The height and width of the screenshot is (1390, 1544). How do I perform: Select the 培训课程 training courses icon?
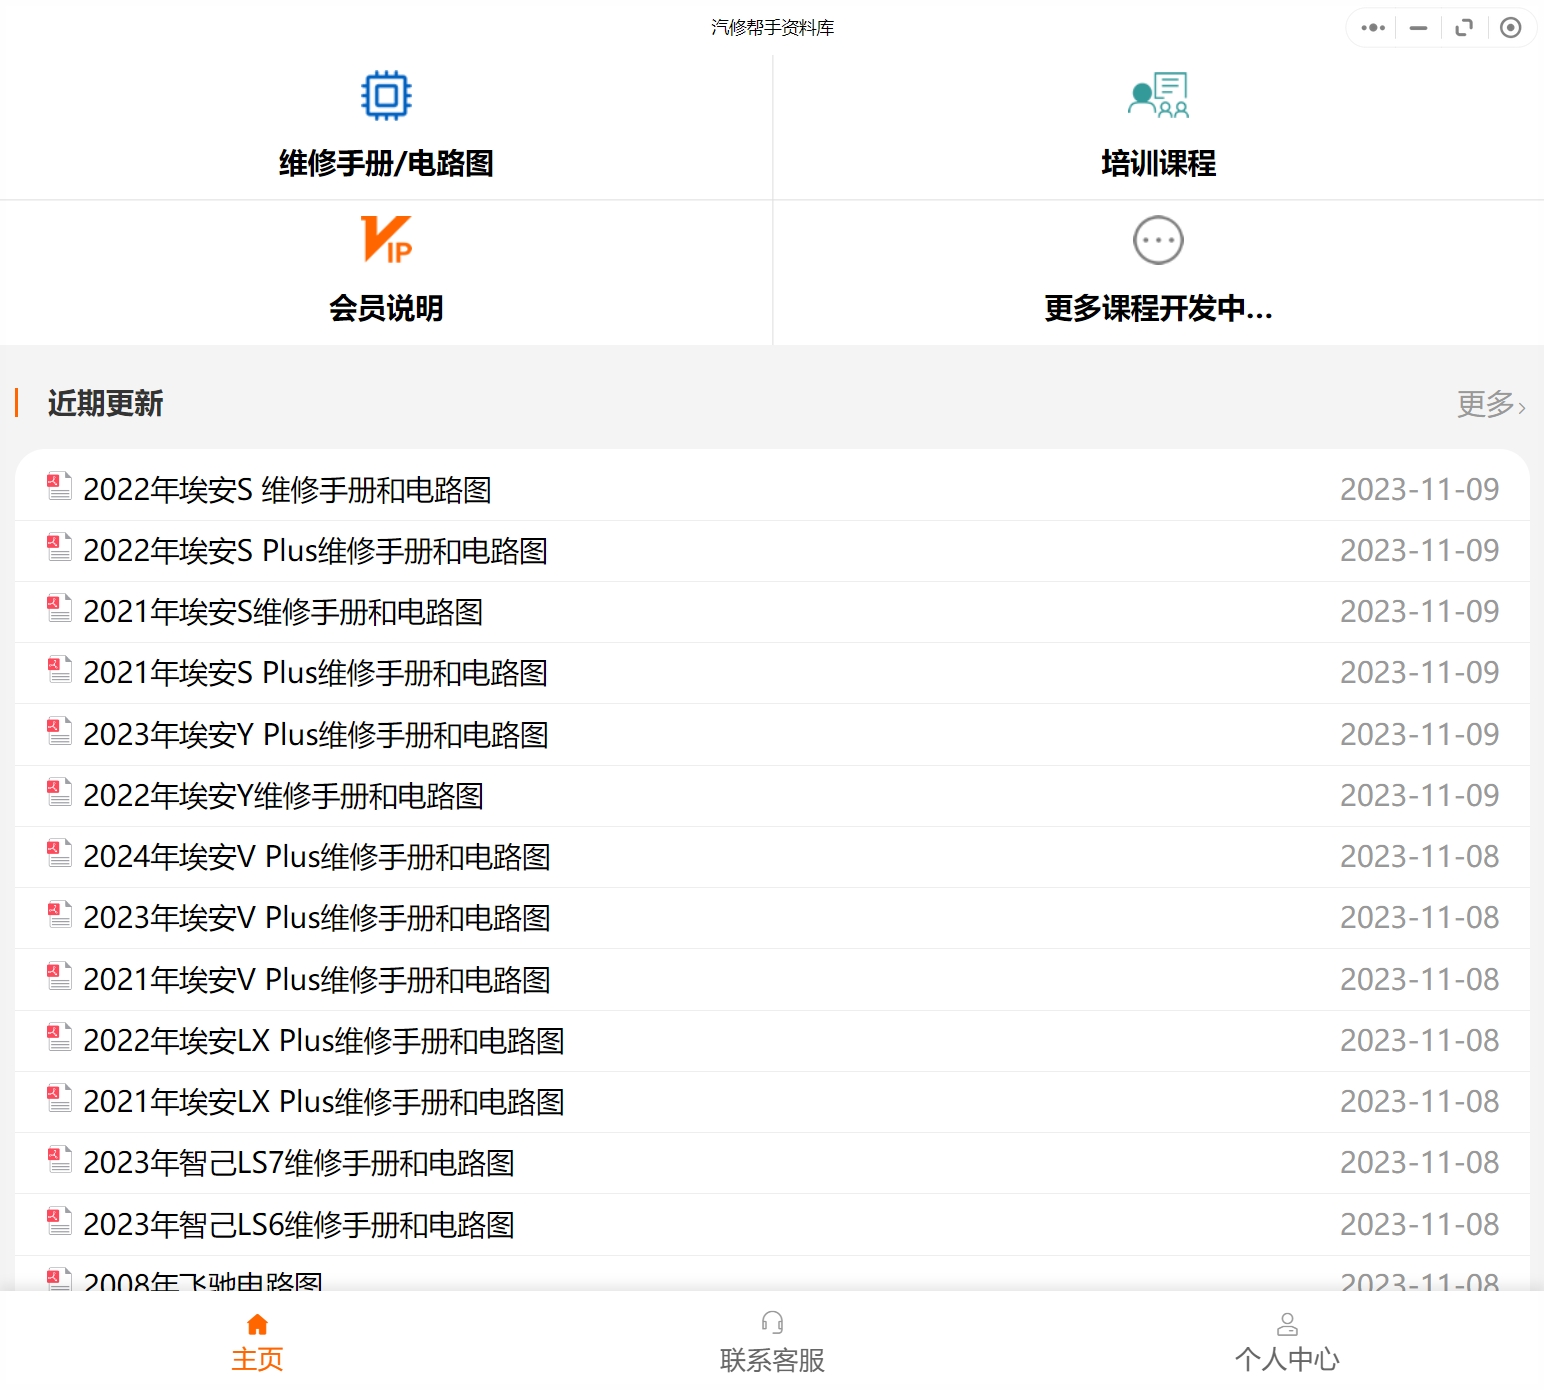click(x=1158, y=95)
